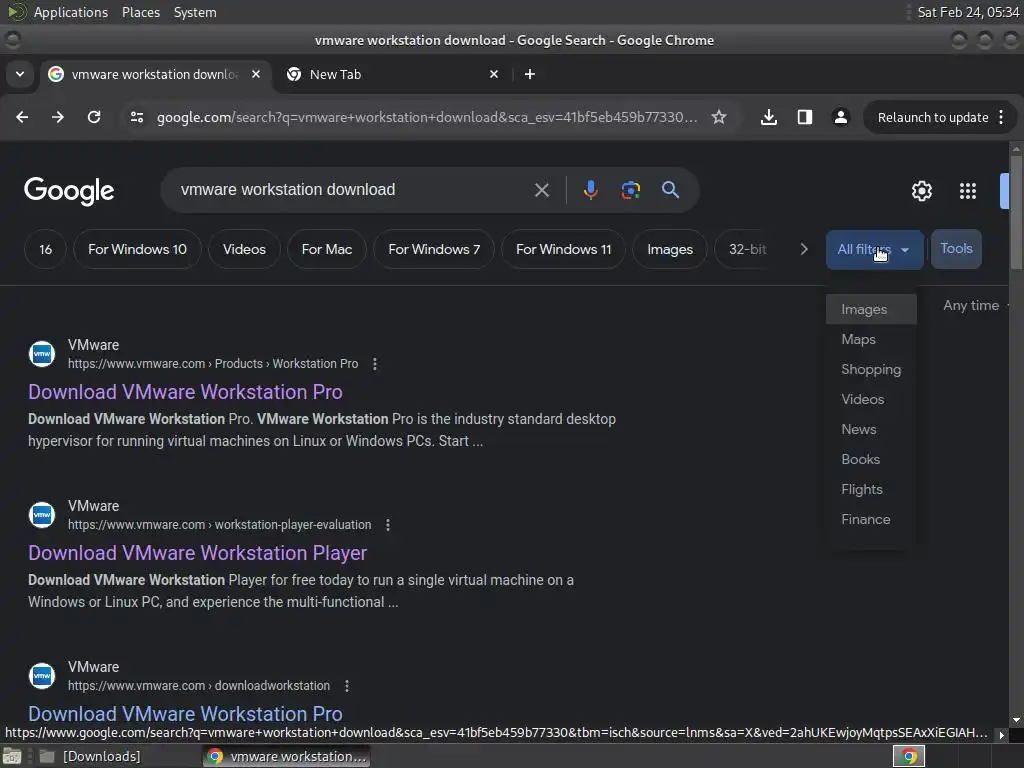Screen dimensions: 1024x768
Task: Select Maps from the filters menu
Action: tap(871, 340)
